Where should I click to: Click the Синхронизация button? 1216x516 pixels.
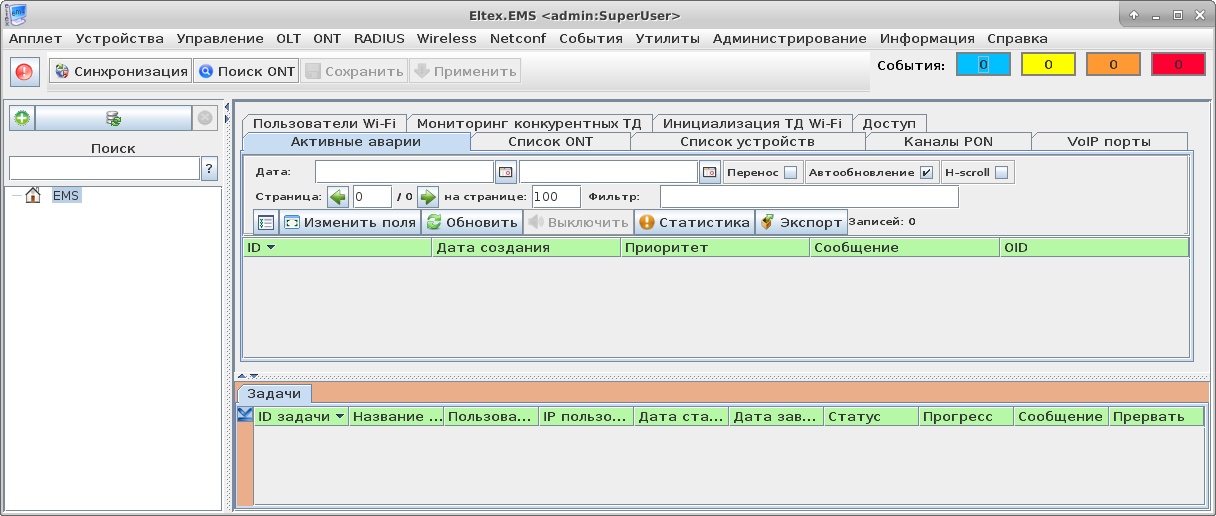[x=120, y=72]
